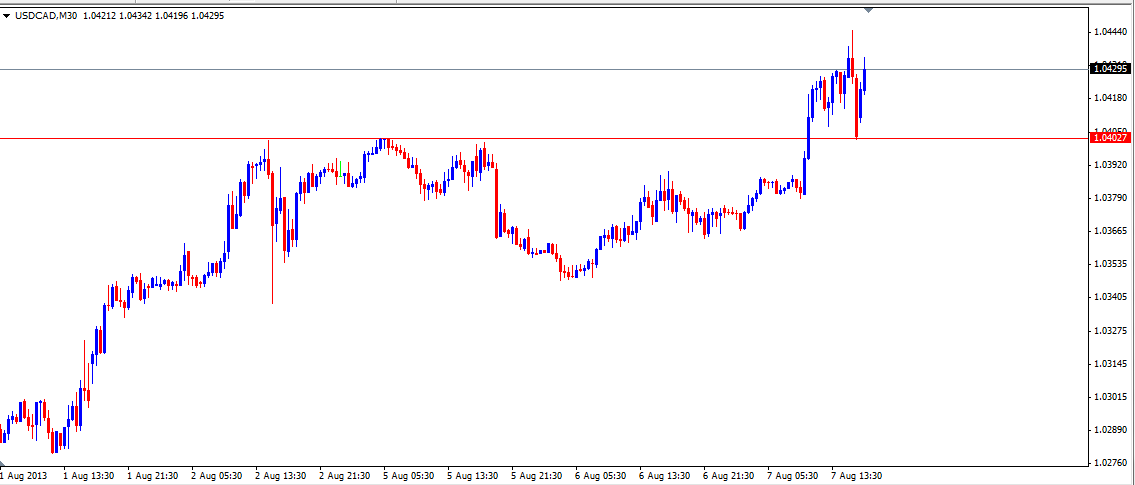Click the 1.04440 price axis label
Viewport: 1135px width, 485px height.
pos(1109,32)
